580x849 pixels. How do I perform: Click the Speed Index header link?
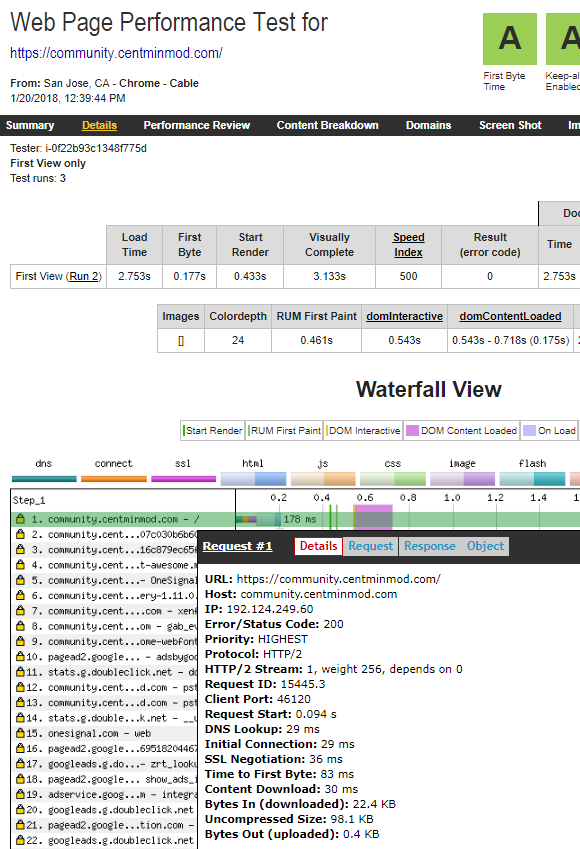tap(408, 245)
